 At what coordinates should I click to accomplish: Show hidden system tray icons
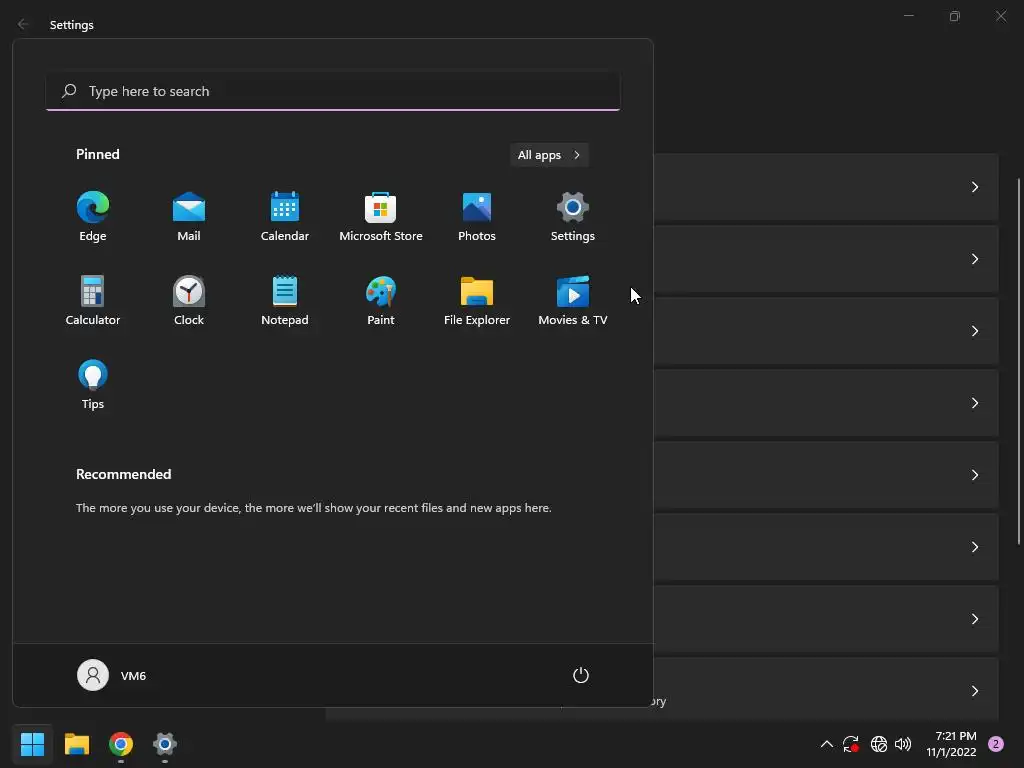pos(826,744)
